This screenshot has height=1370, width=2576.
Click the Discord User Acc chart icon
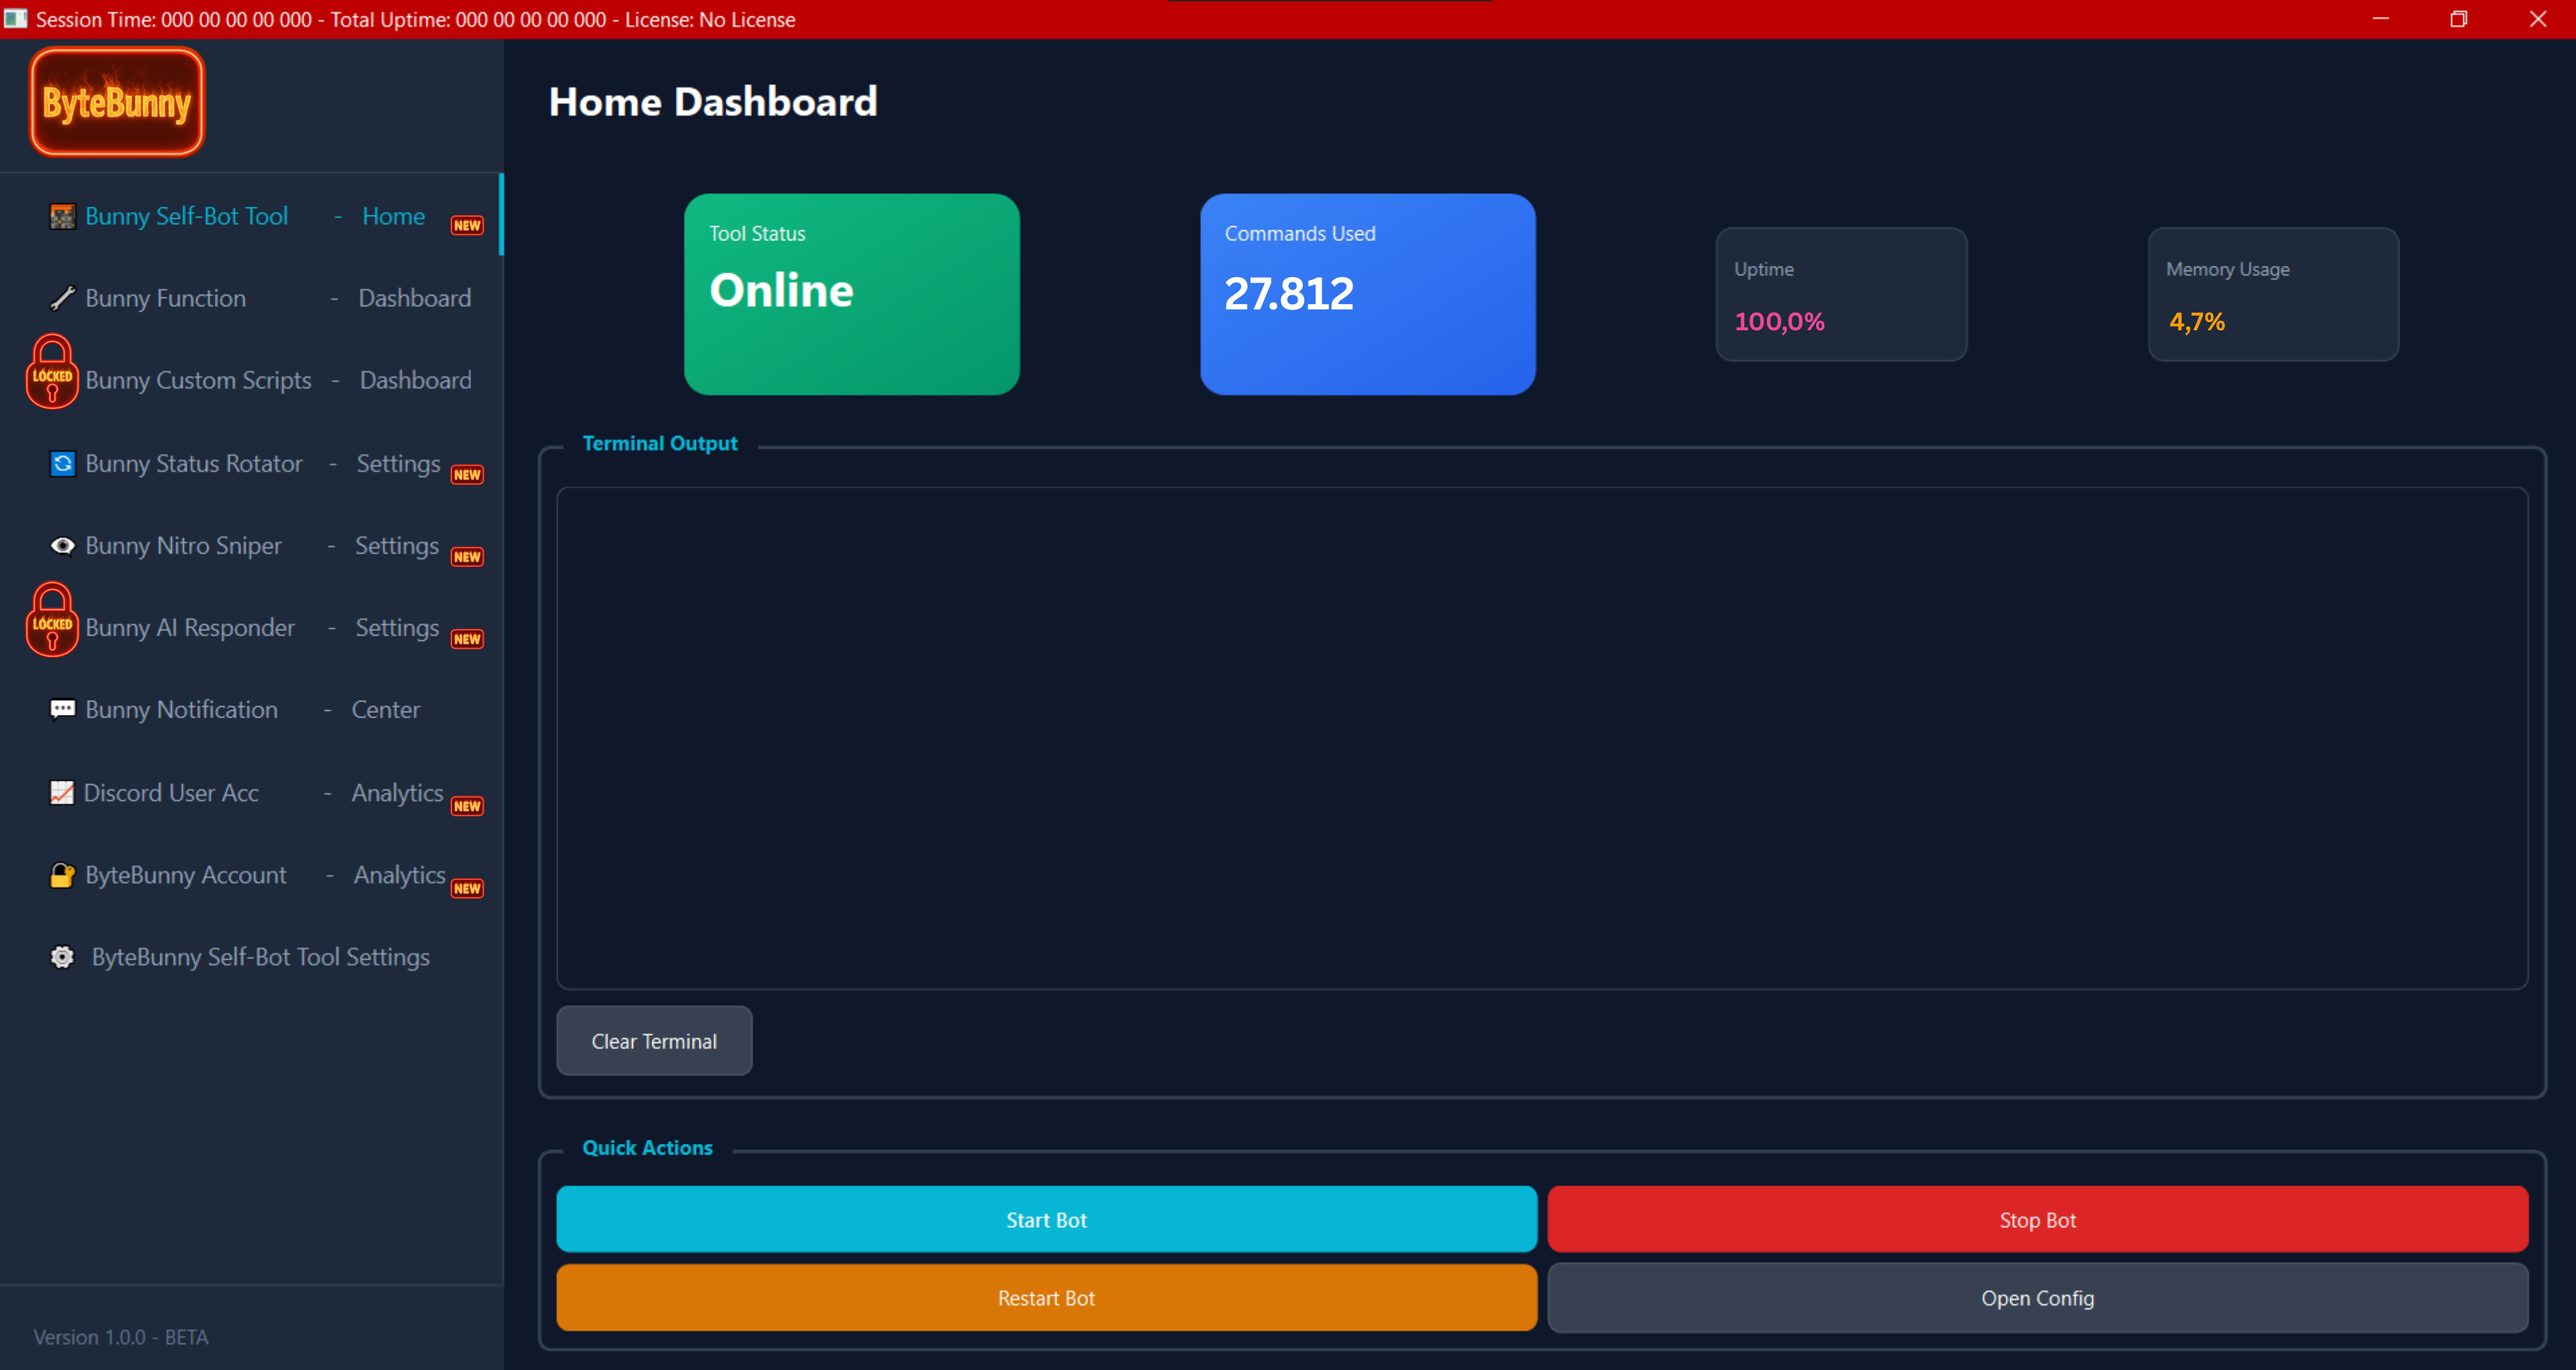[62, 792]
